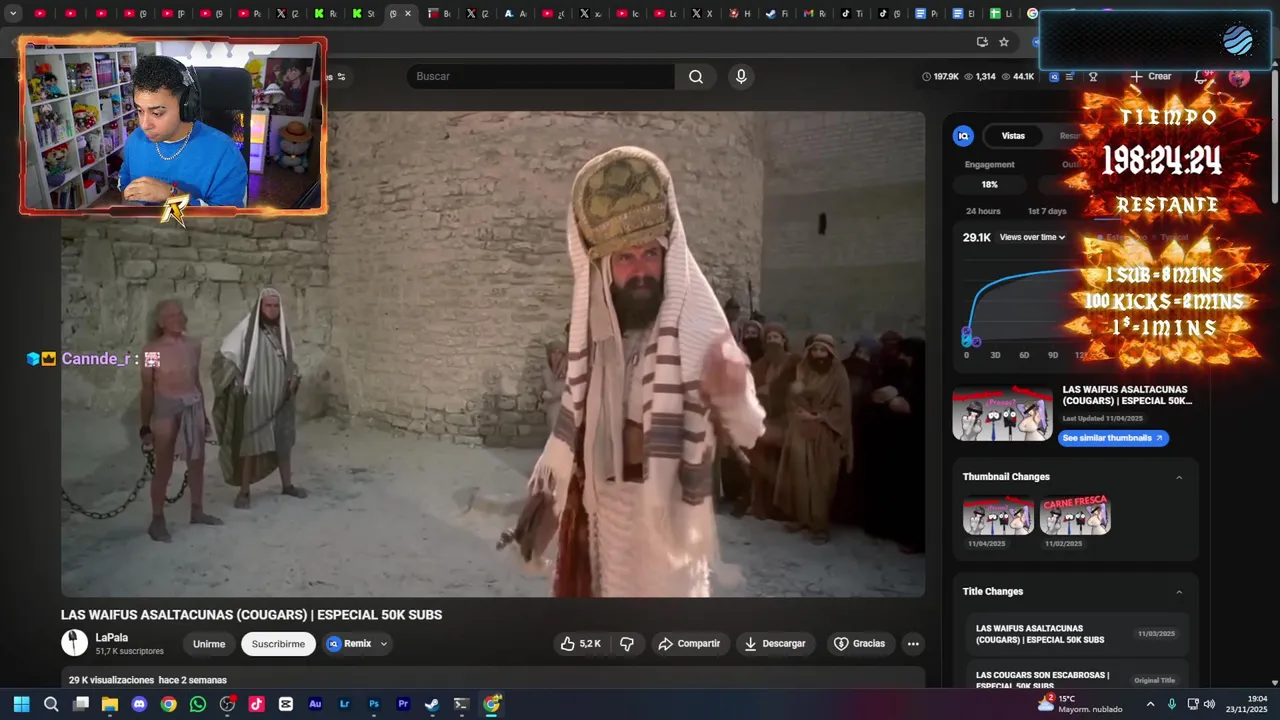Click the Crear button
Image resolution: width=1280 pixels, height=720 pixels.
pyautogui.click(x=1151, y=77)
